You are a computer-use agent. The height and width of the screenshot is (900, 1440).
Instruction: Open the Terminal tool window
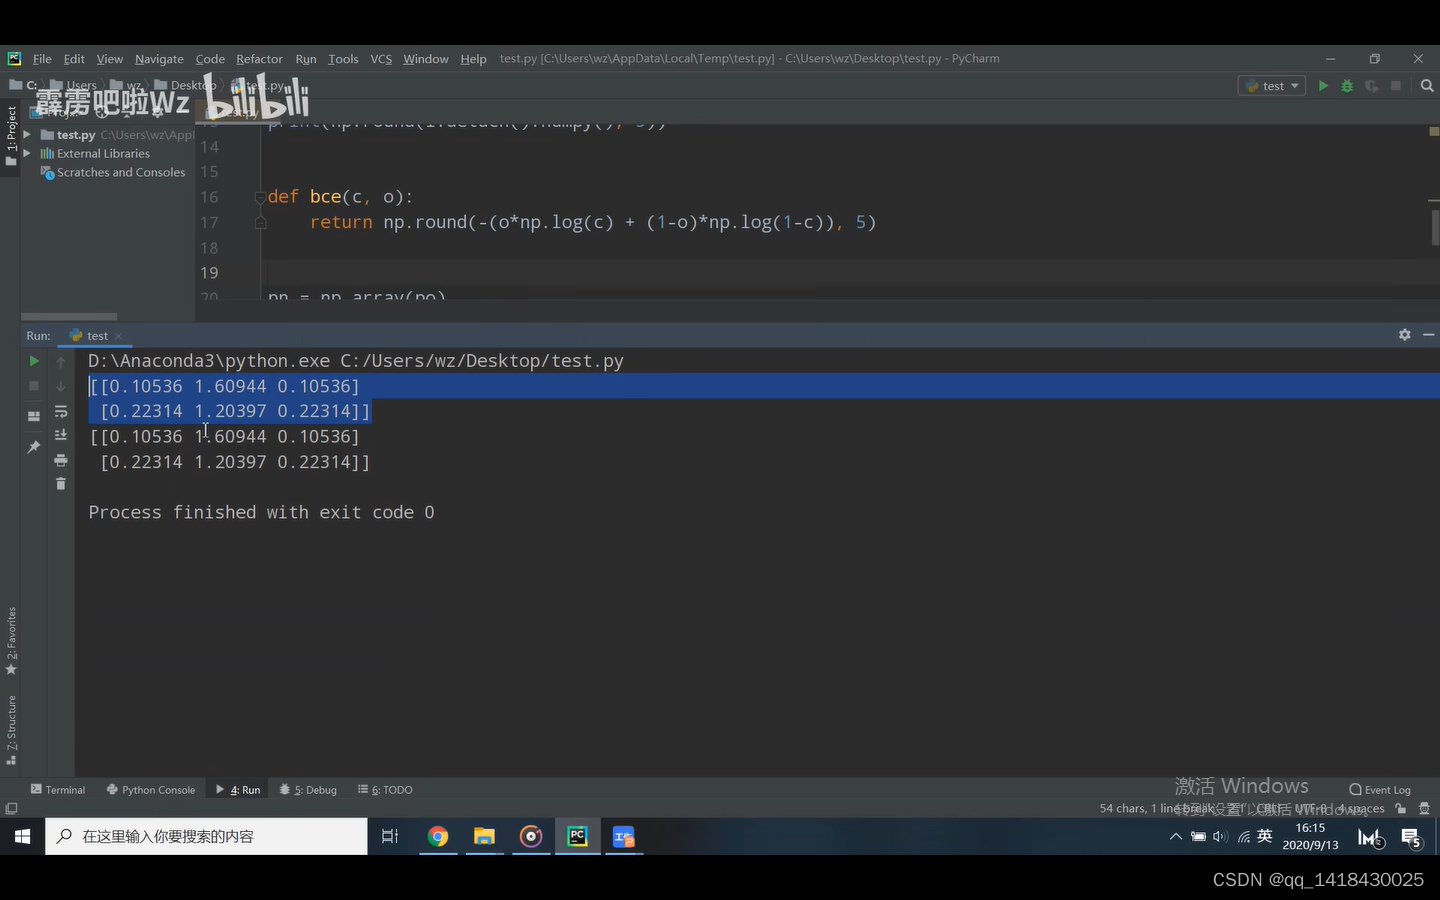(x=58, y=790)
